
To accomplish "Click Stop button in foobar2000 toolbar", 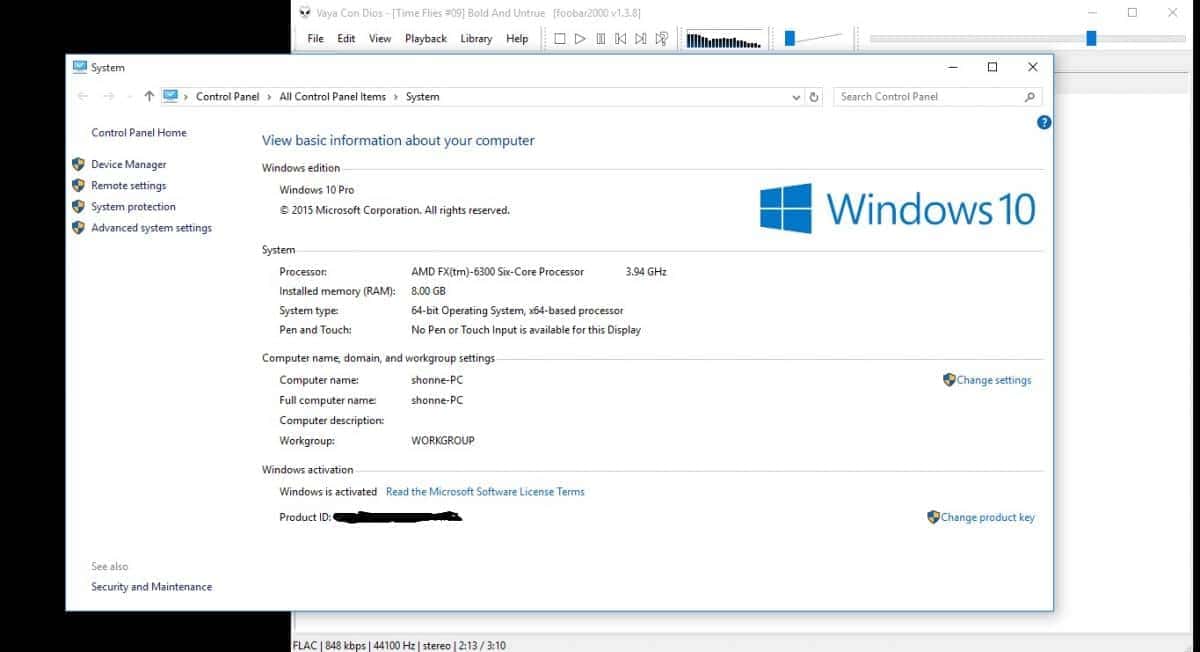I will 560,39.
